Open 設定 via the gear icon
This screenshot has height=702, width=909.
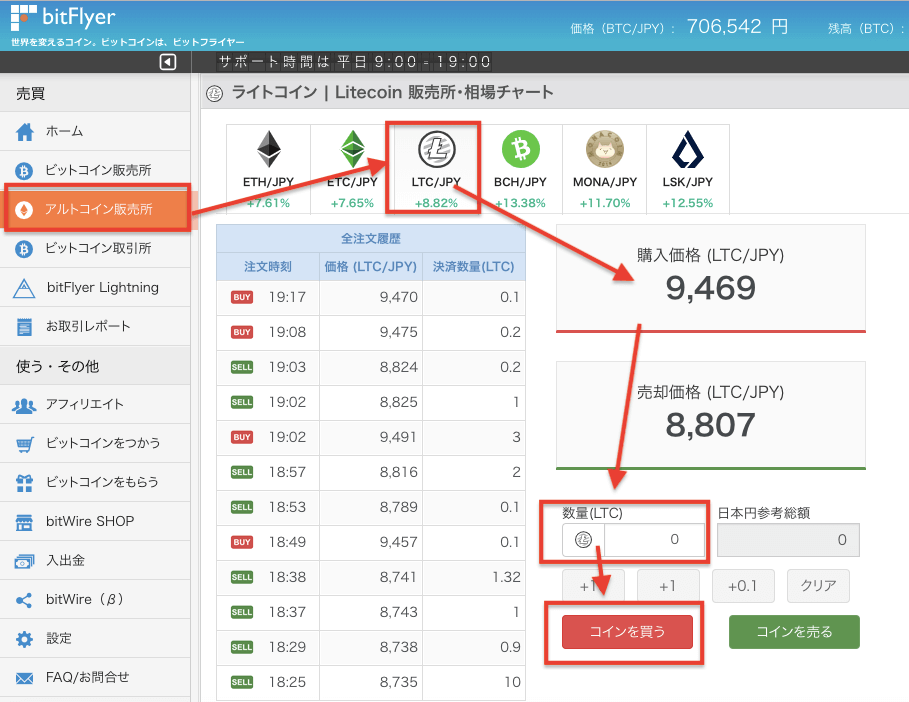tap(24, 639)
